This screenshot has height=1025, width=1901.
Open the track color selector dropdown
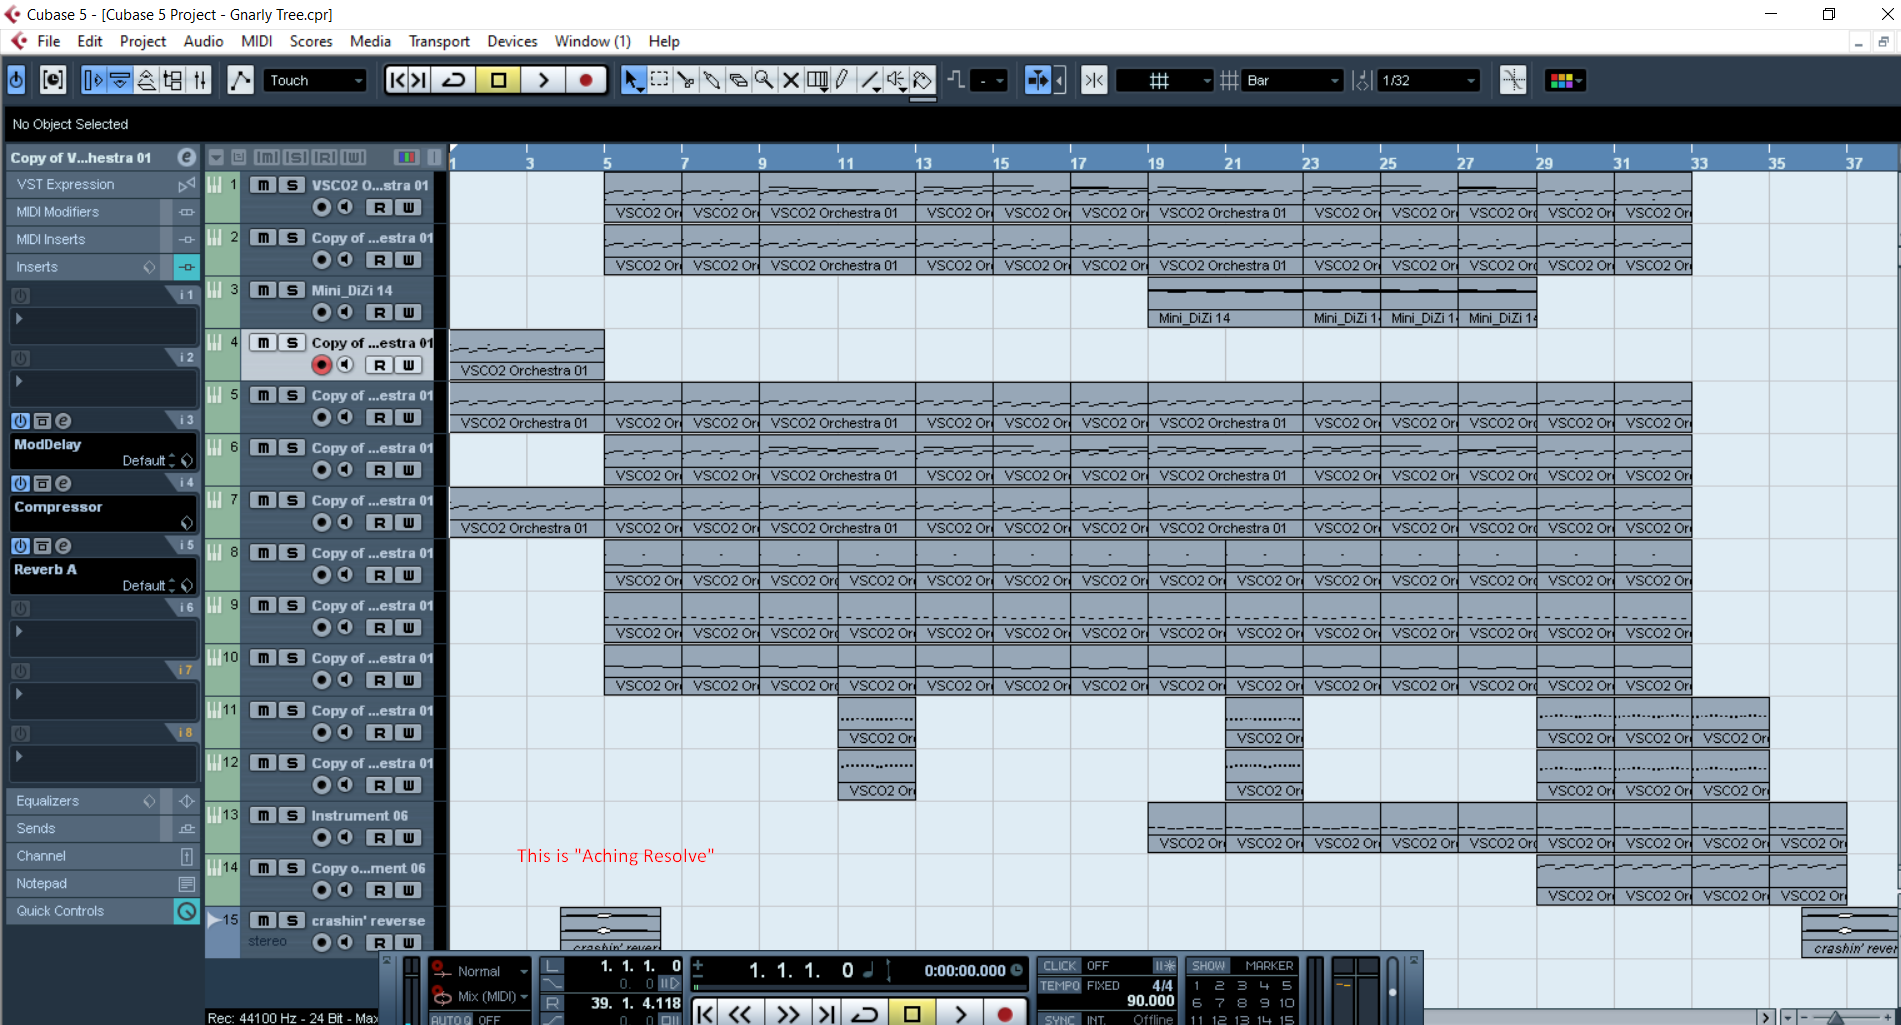tap(1565, 80)
